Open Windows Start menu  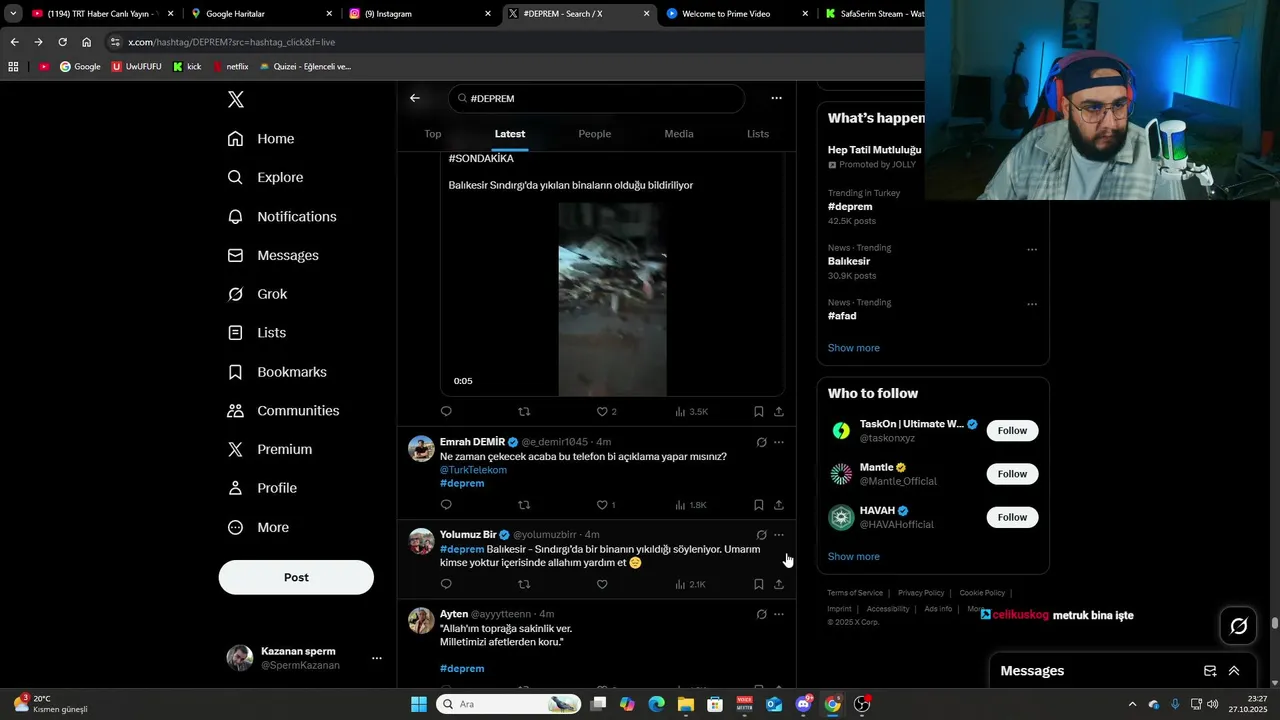419,704
